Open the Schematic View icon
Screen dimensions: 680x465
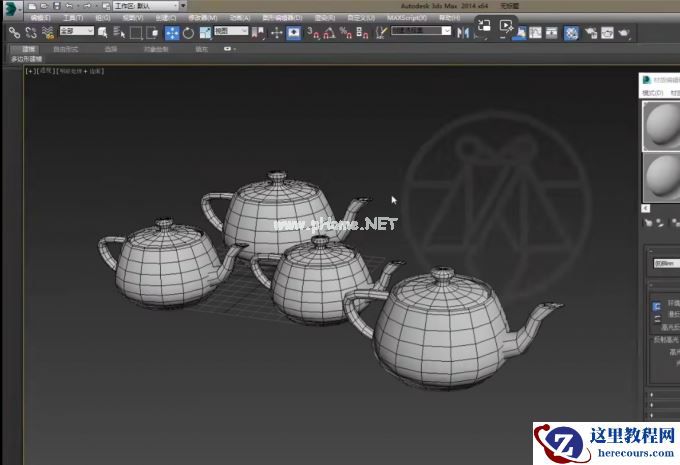552,33
